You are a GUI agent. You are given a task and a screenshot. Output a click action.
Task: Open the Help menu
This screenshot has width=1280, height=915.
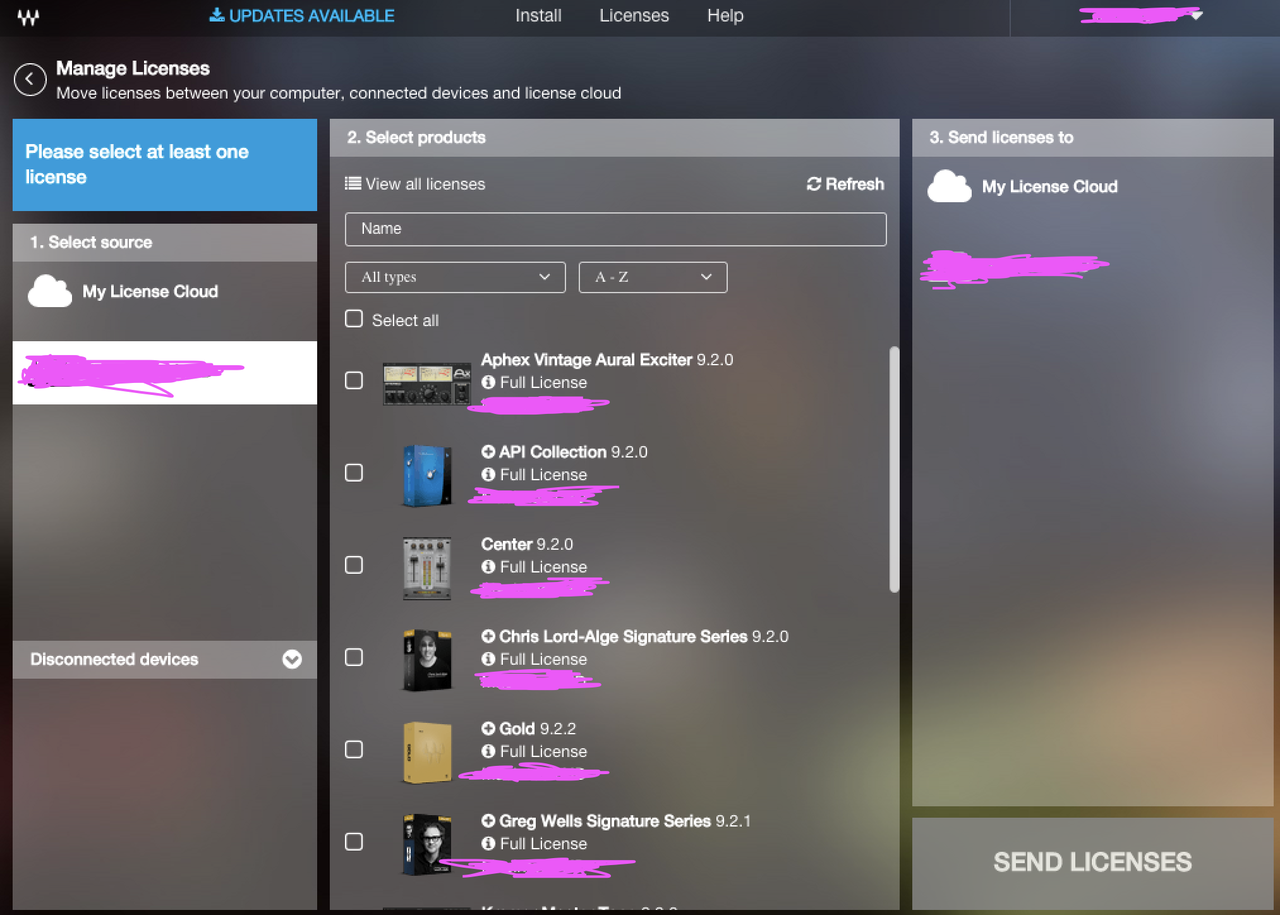pos(725,16)
